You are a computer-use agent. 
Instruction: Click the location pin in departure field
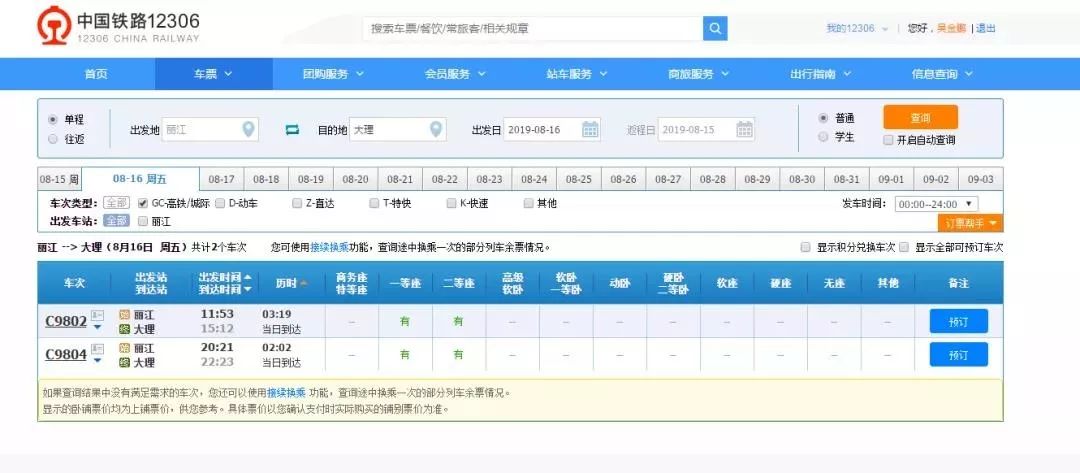(249, 129)
